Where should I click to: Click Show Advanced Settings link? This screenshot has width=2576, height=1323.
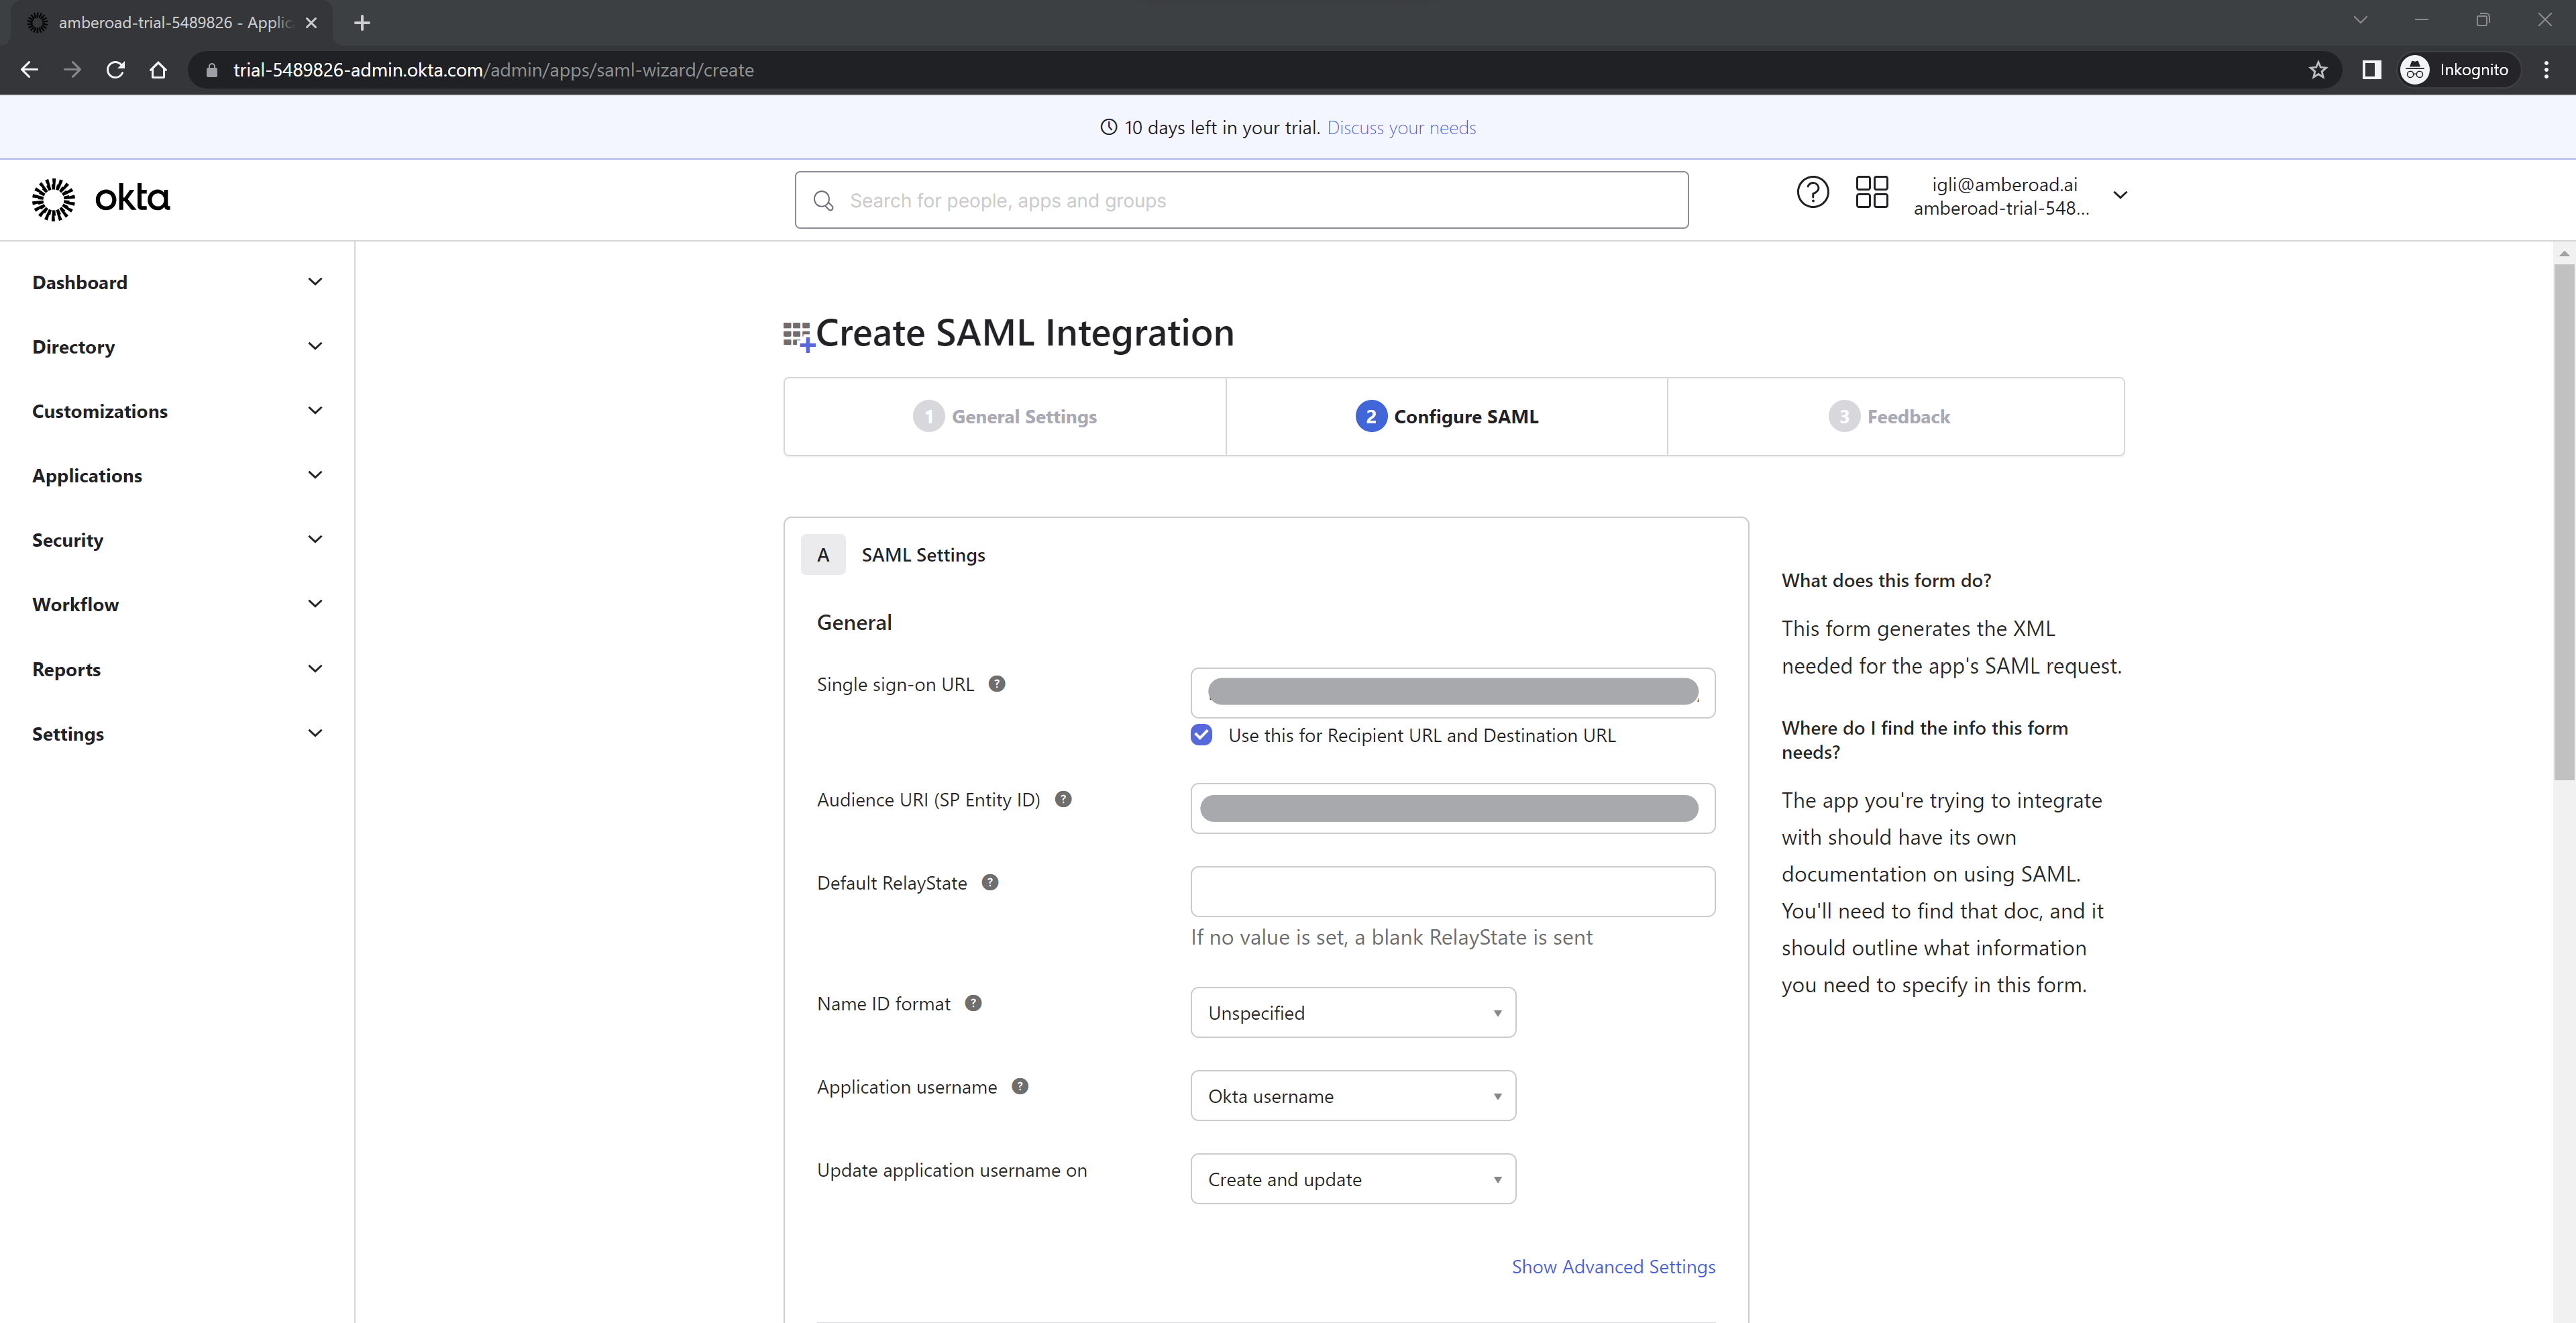[1613, 1266]
